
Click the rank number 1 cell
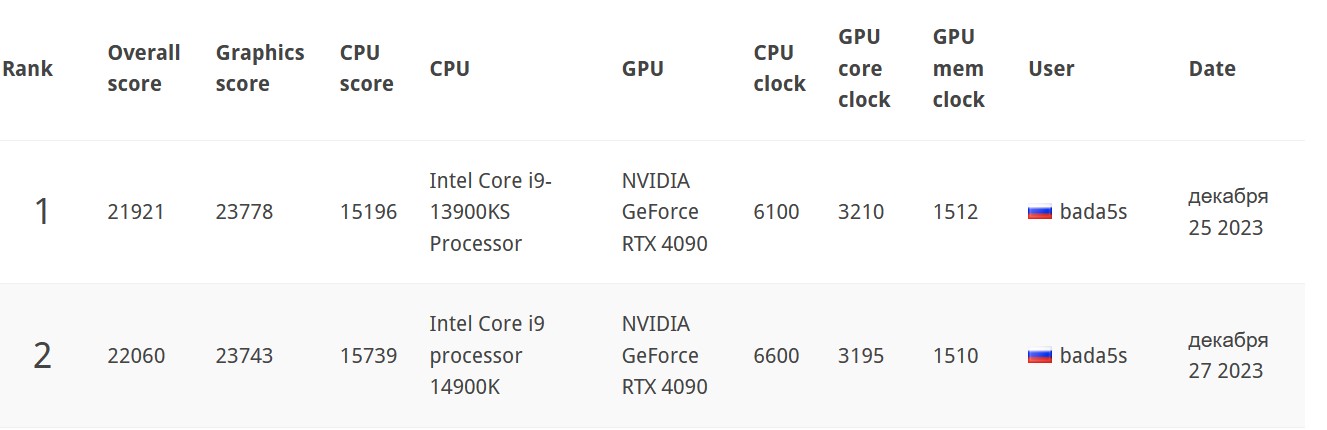pos(42,212)
